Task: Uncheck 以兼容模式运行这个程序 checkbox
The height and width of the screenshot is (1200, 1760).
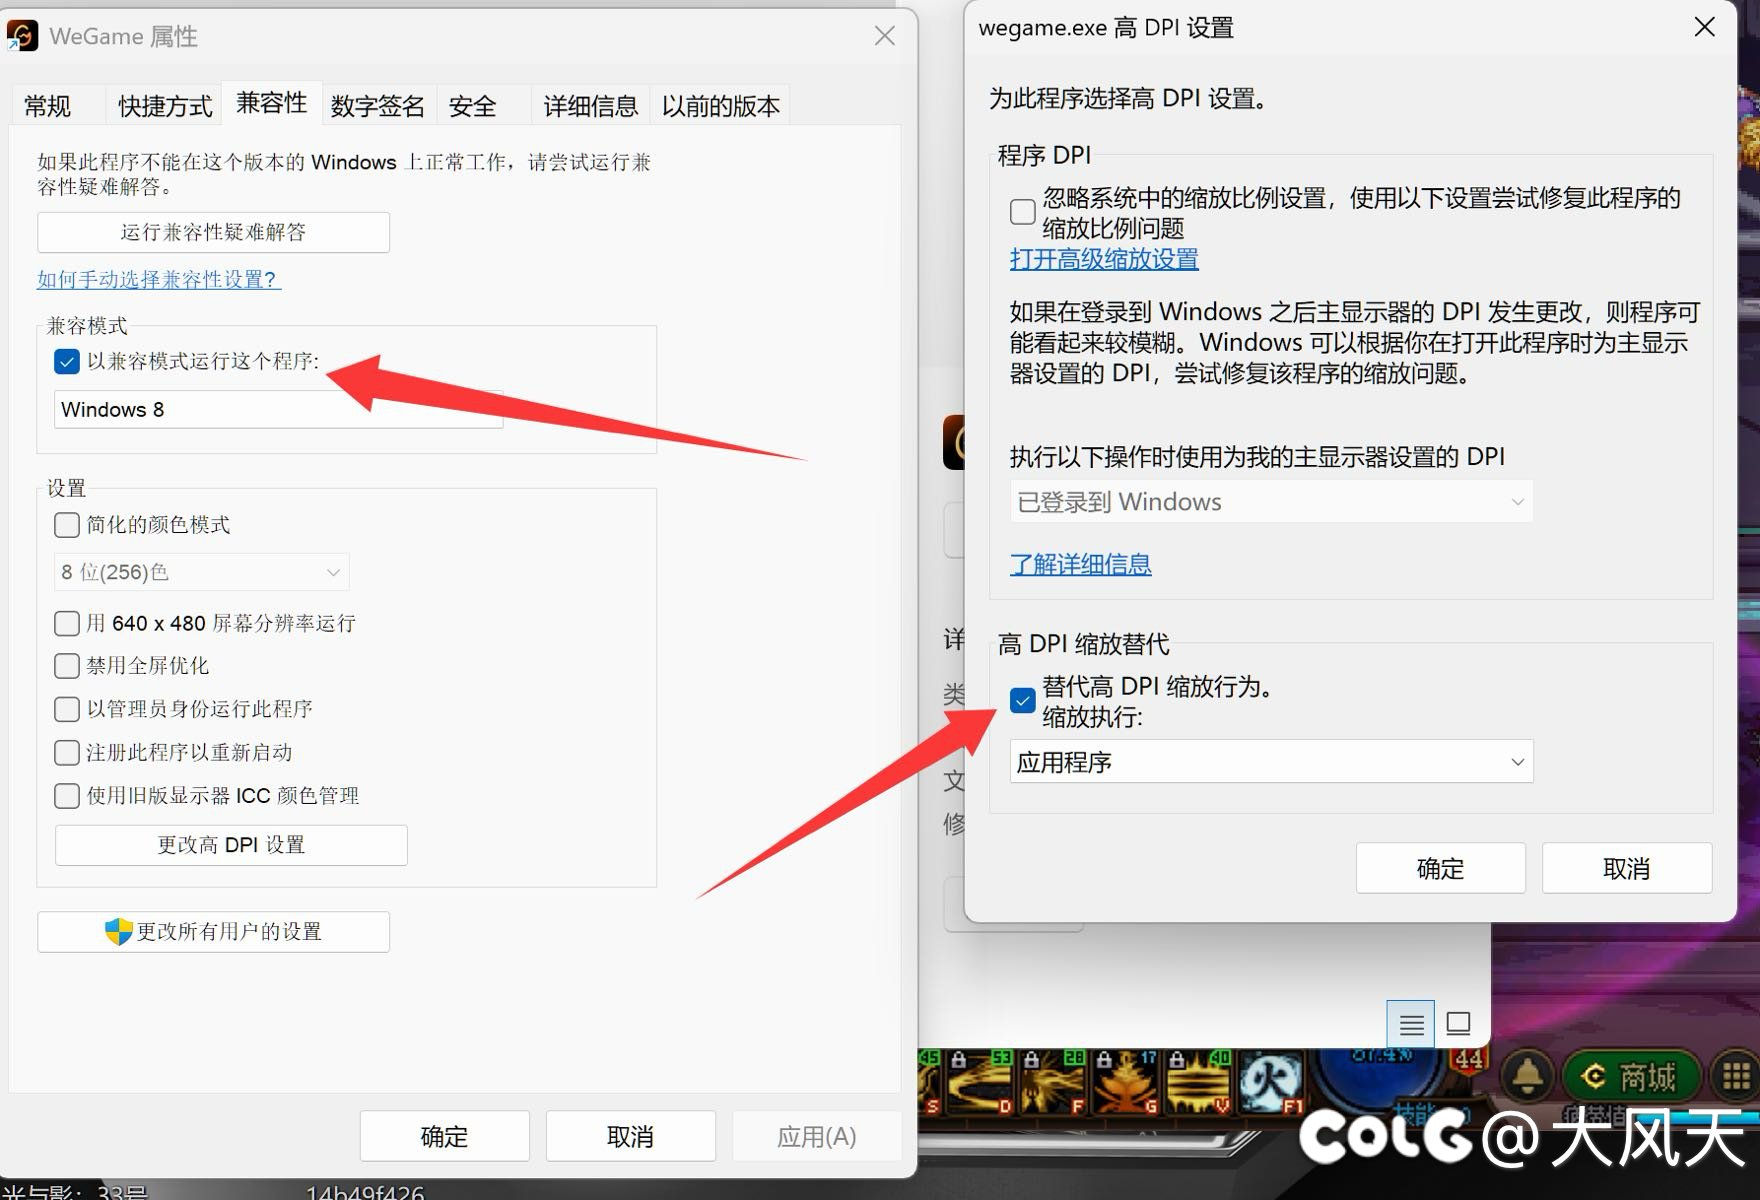Action: click(x=67, y=361)
